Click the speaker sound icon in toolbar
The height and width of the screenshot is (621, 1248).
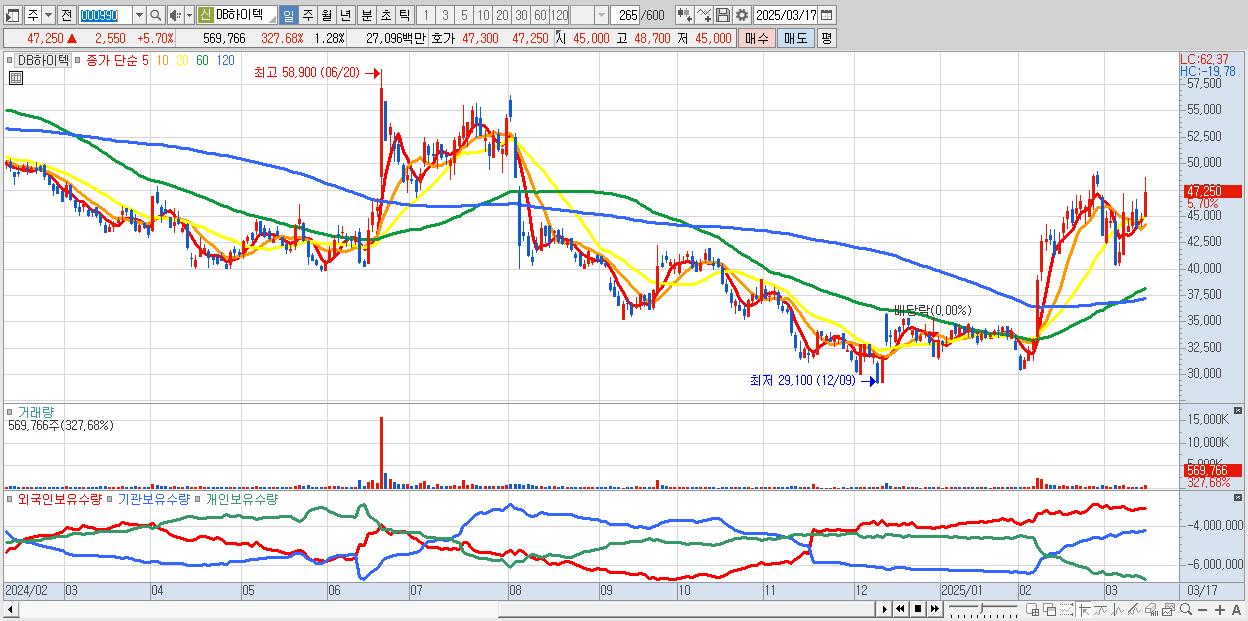point(174,15)
